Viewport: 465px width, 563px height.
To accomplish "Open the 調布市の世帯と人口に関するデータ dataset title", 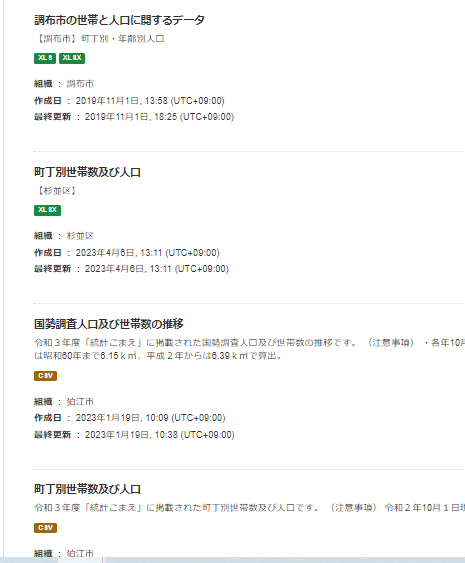I will click(119, 20).
